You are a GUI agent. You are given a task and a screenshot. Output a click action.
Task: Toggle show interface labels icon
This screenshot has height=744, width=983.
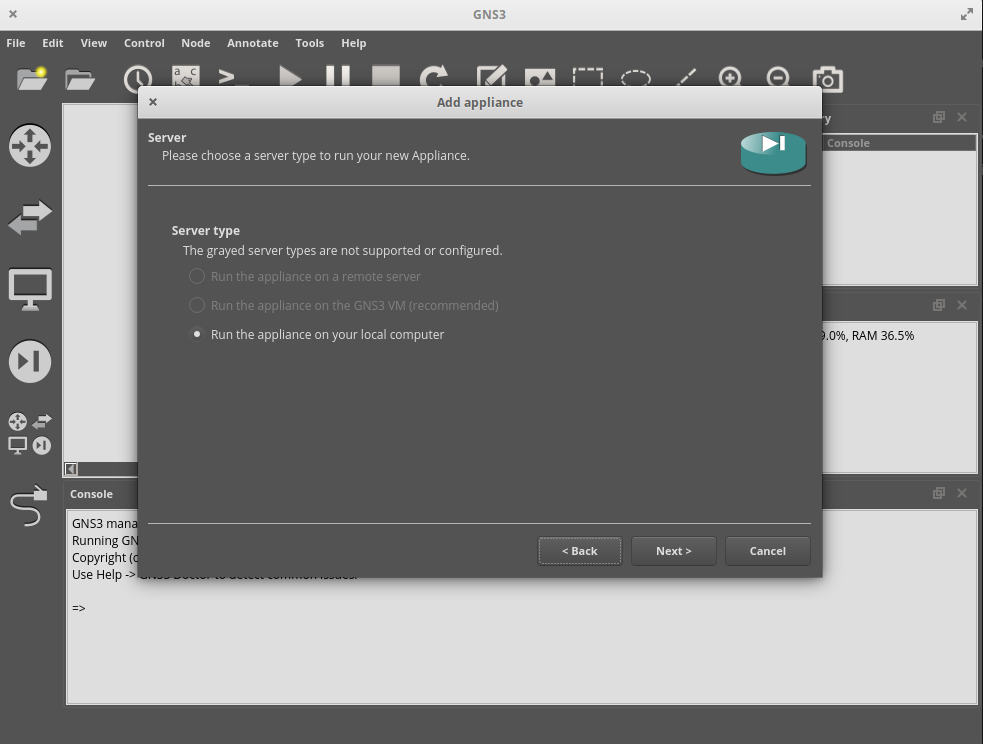186,76
